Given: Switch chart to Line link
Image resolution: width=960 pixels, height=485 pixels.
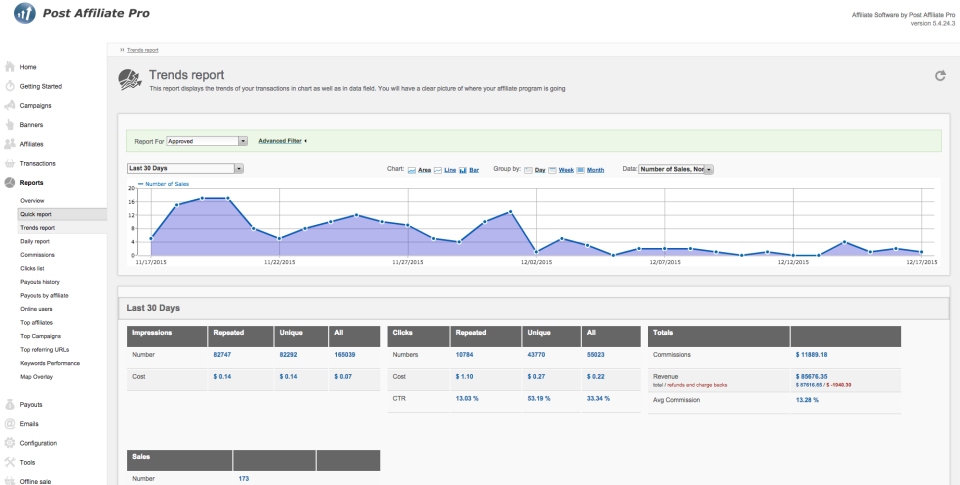Looking at the screenshot, I should (x=450, y=170).
